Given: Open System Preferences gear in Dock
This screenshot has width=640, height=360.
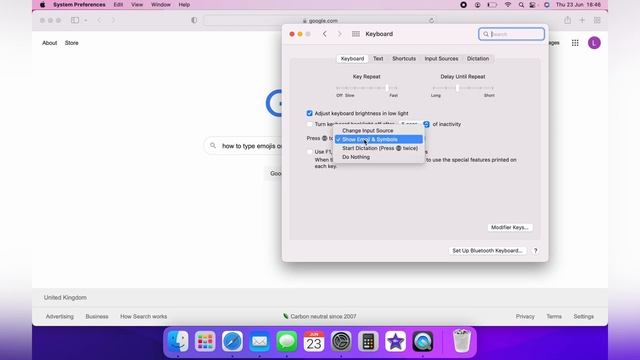Looking at the screenshot, I should pyautogui.click(x=341, y=341).
